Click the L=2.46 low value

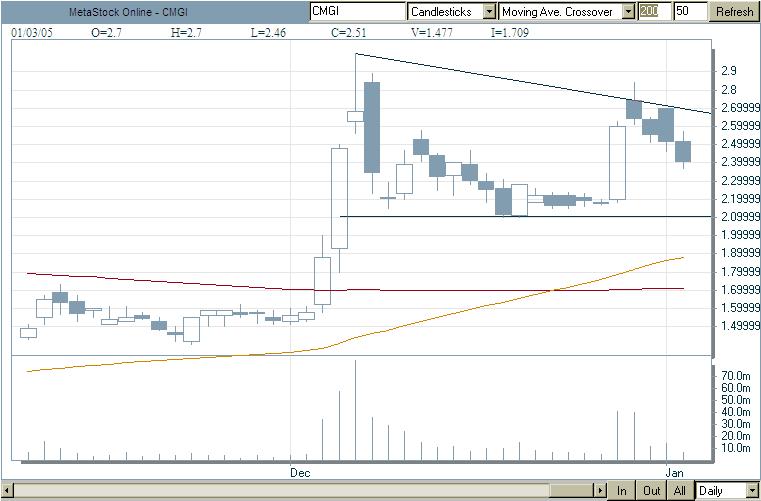click(268, 33)
